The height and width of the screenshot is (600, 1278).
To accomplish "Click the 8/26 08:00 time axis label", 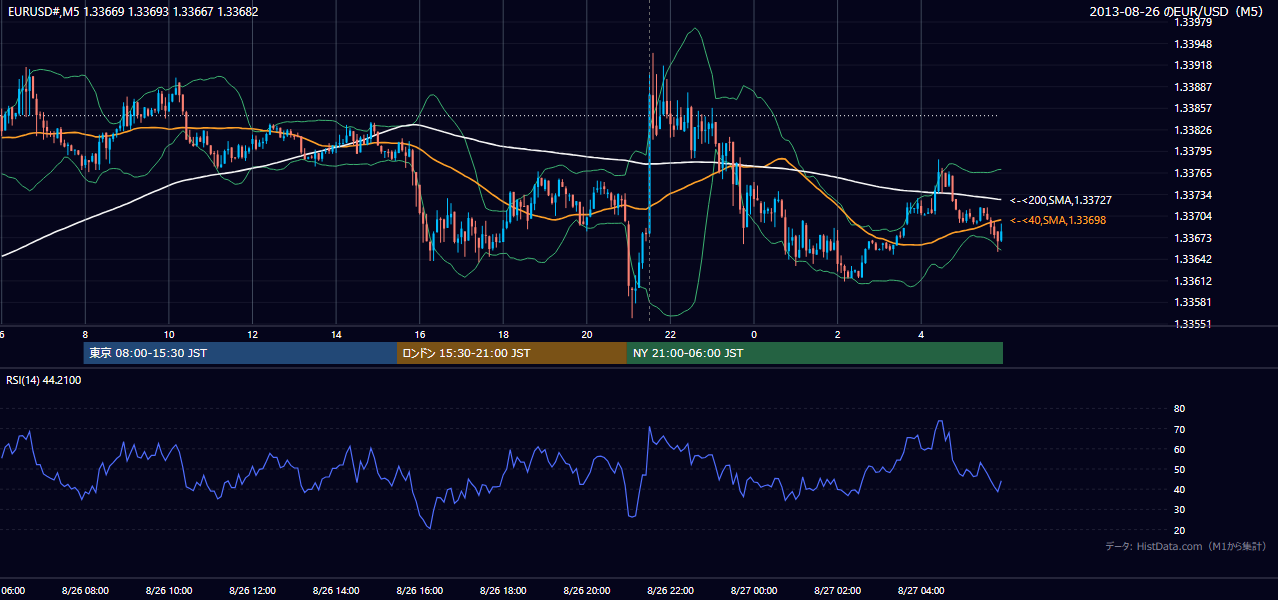I will (x=85, y=591).
